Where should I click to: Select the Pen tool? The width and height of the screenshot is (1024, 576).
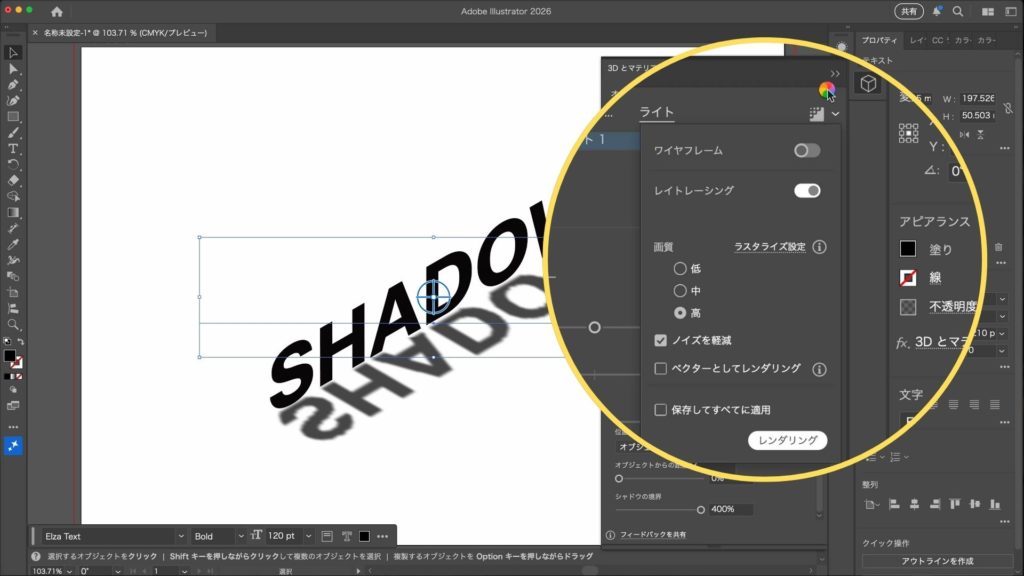(x=13, y=85)
